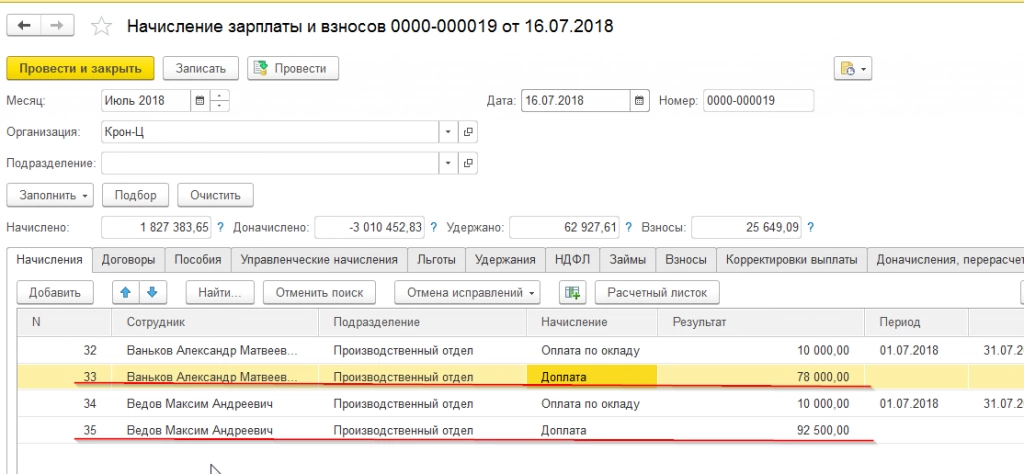
Task: Switch to the Начисления tab
Action: [x=49, y=259]
